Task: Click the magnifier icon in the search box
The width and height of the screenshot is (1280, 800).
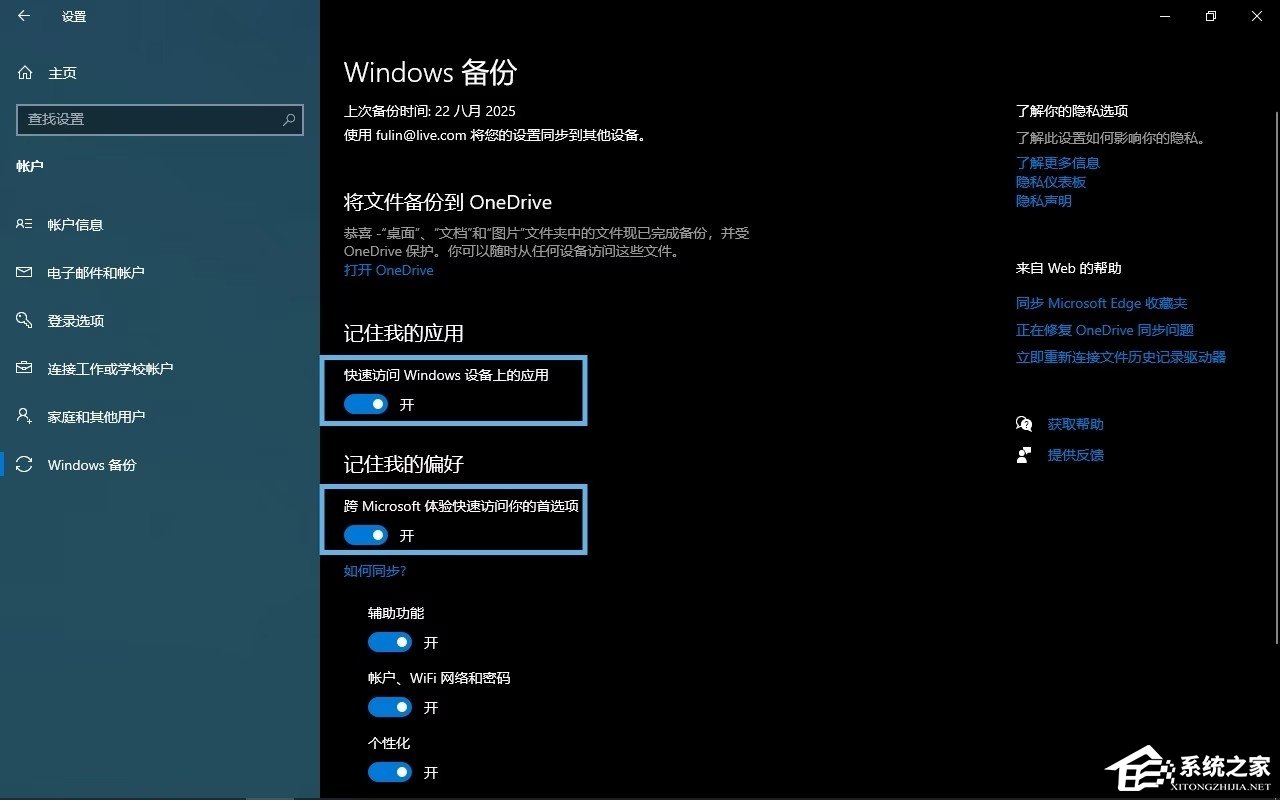Action: pyautogui.click(x=288, y=120)
